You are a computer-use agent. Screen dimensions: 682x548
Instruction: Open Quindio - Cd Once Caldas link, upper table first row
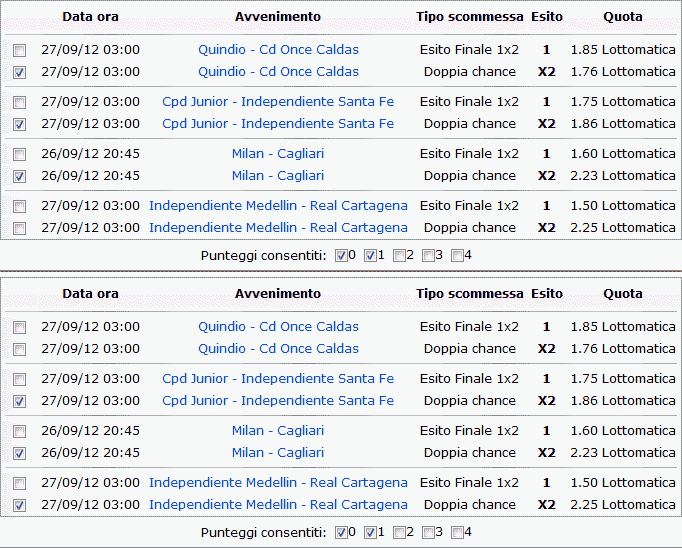point(278,50)
